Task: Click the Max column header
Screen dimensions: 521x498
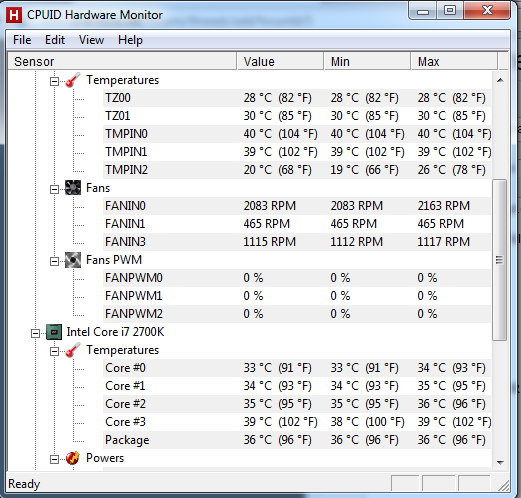Action: pos(454,61)
